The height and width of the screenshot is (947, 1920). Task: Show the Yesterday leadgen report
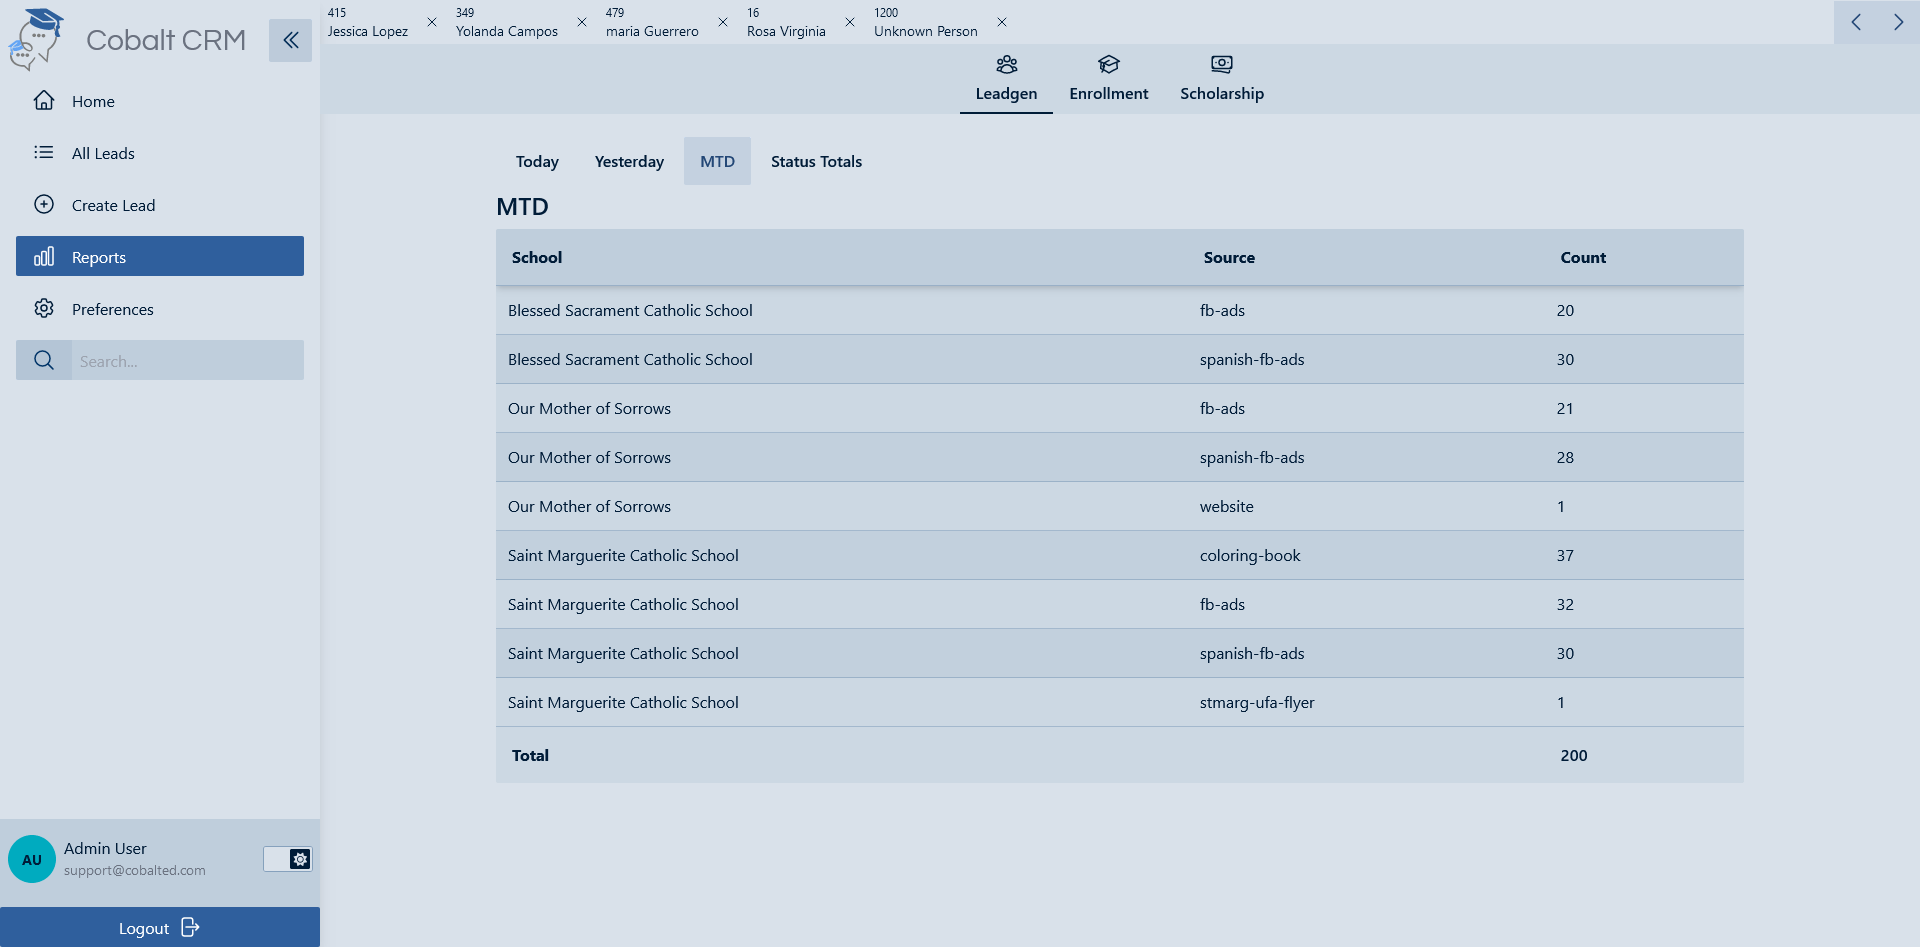(629, 162)
